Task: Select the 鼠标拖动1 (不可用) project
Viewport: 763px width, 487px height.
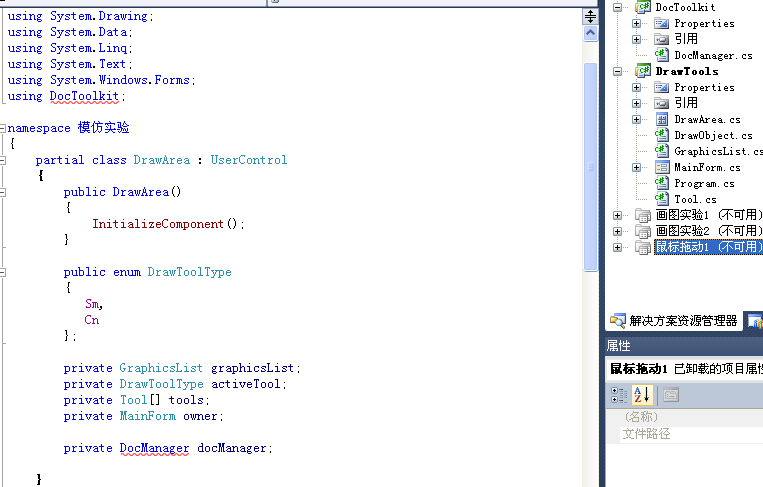Action: pos(708,247)
